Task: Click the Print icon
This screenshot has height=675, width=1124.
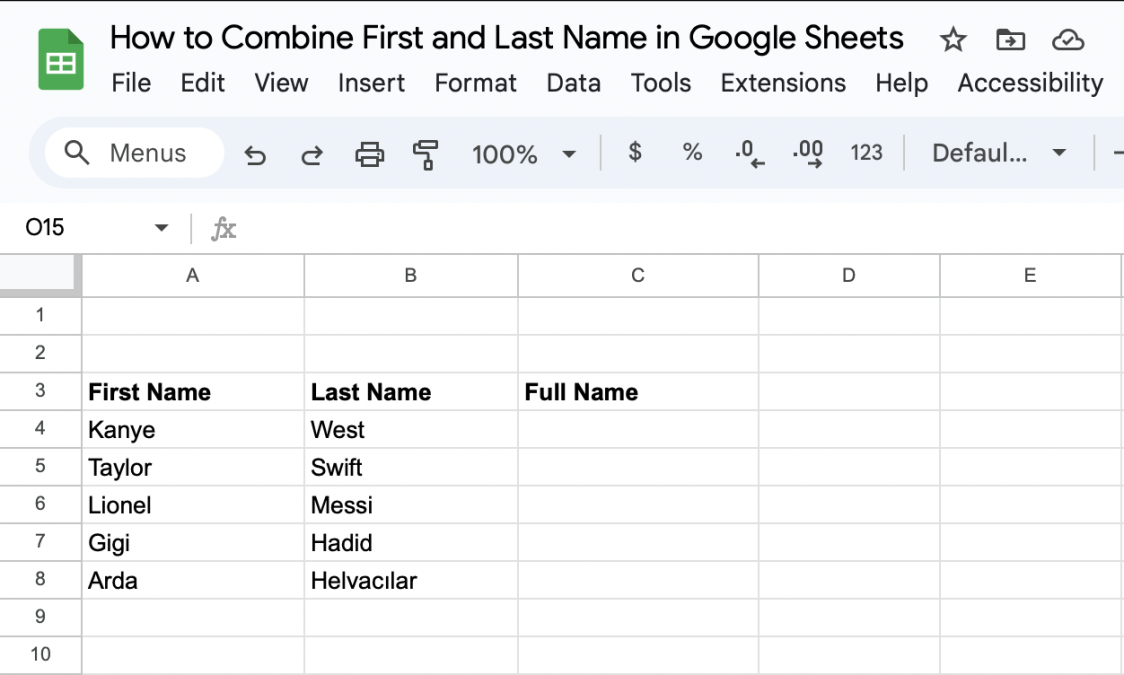Action: 370,153
